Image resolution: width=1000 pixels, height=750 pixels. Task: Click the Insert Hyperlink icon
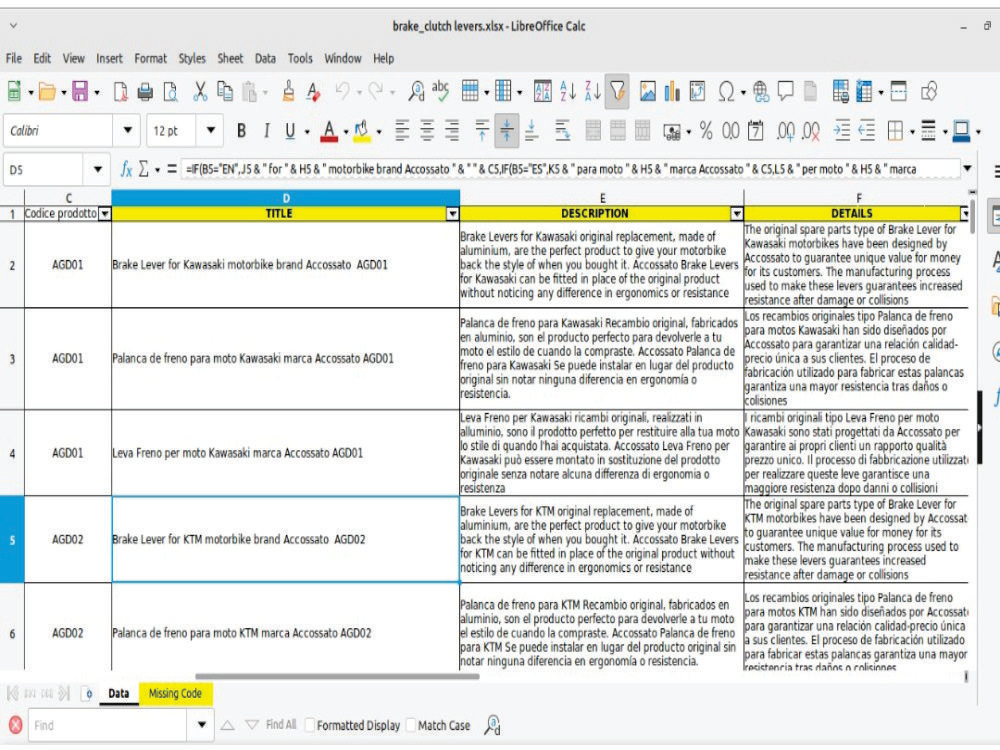coord(760,91)
